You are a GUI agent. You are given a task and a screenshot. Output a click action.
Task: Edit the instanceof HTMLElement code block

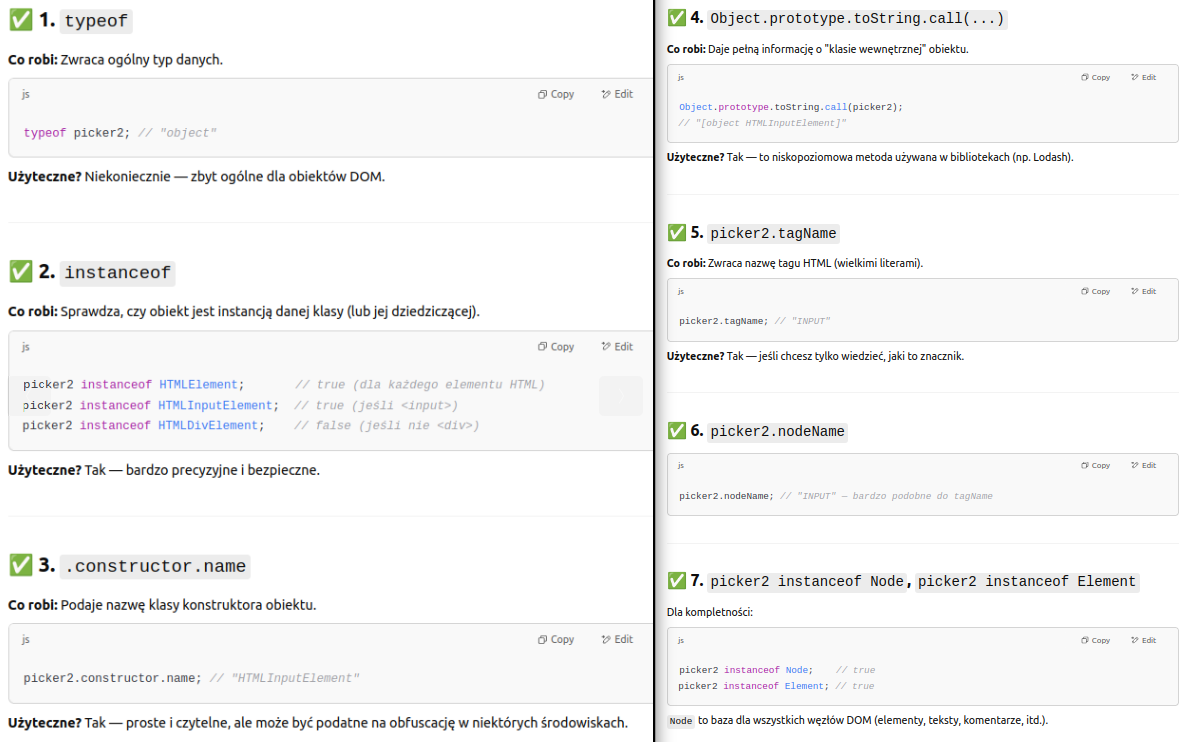click(x=617, y=347)
